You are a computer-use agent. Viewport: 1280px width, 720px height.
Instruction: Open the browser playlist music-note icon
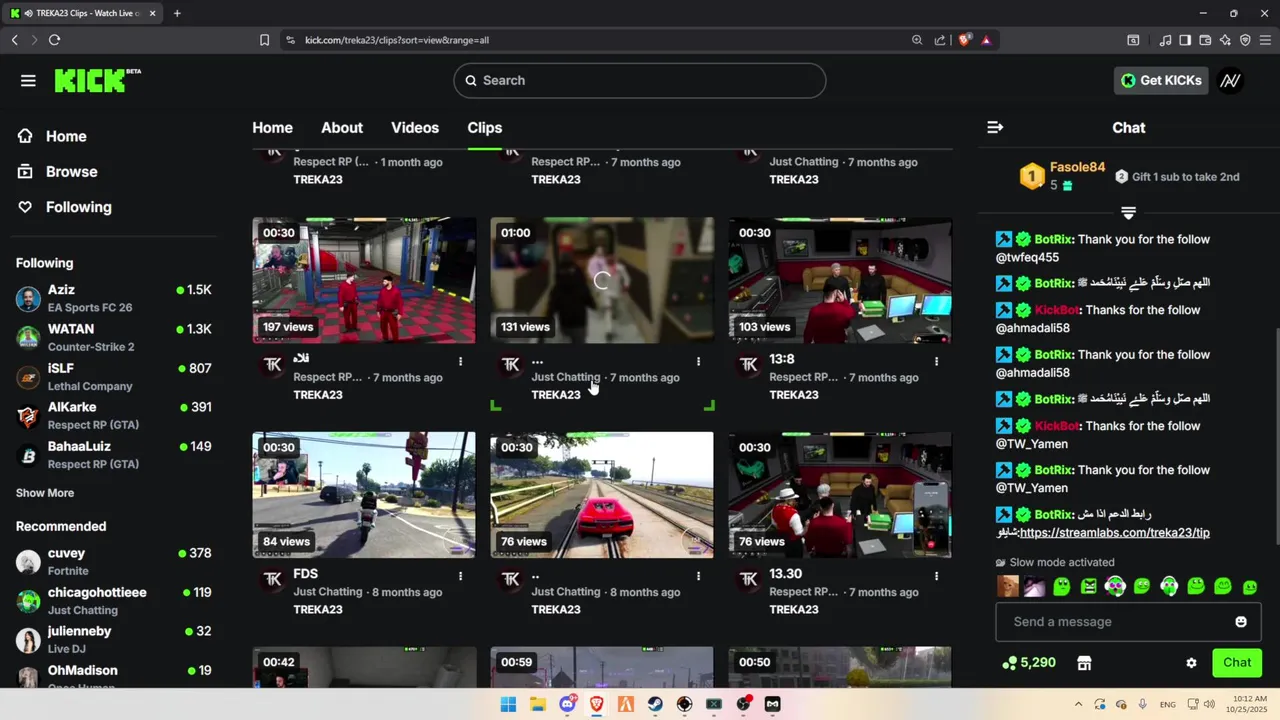(x=1165, y=40)
